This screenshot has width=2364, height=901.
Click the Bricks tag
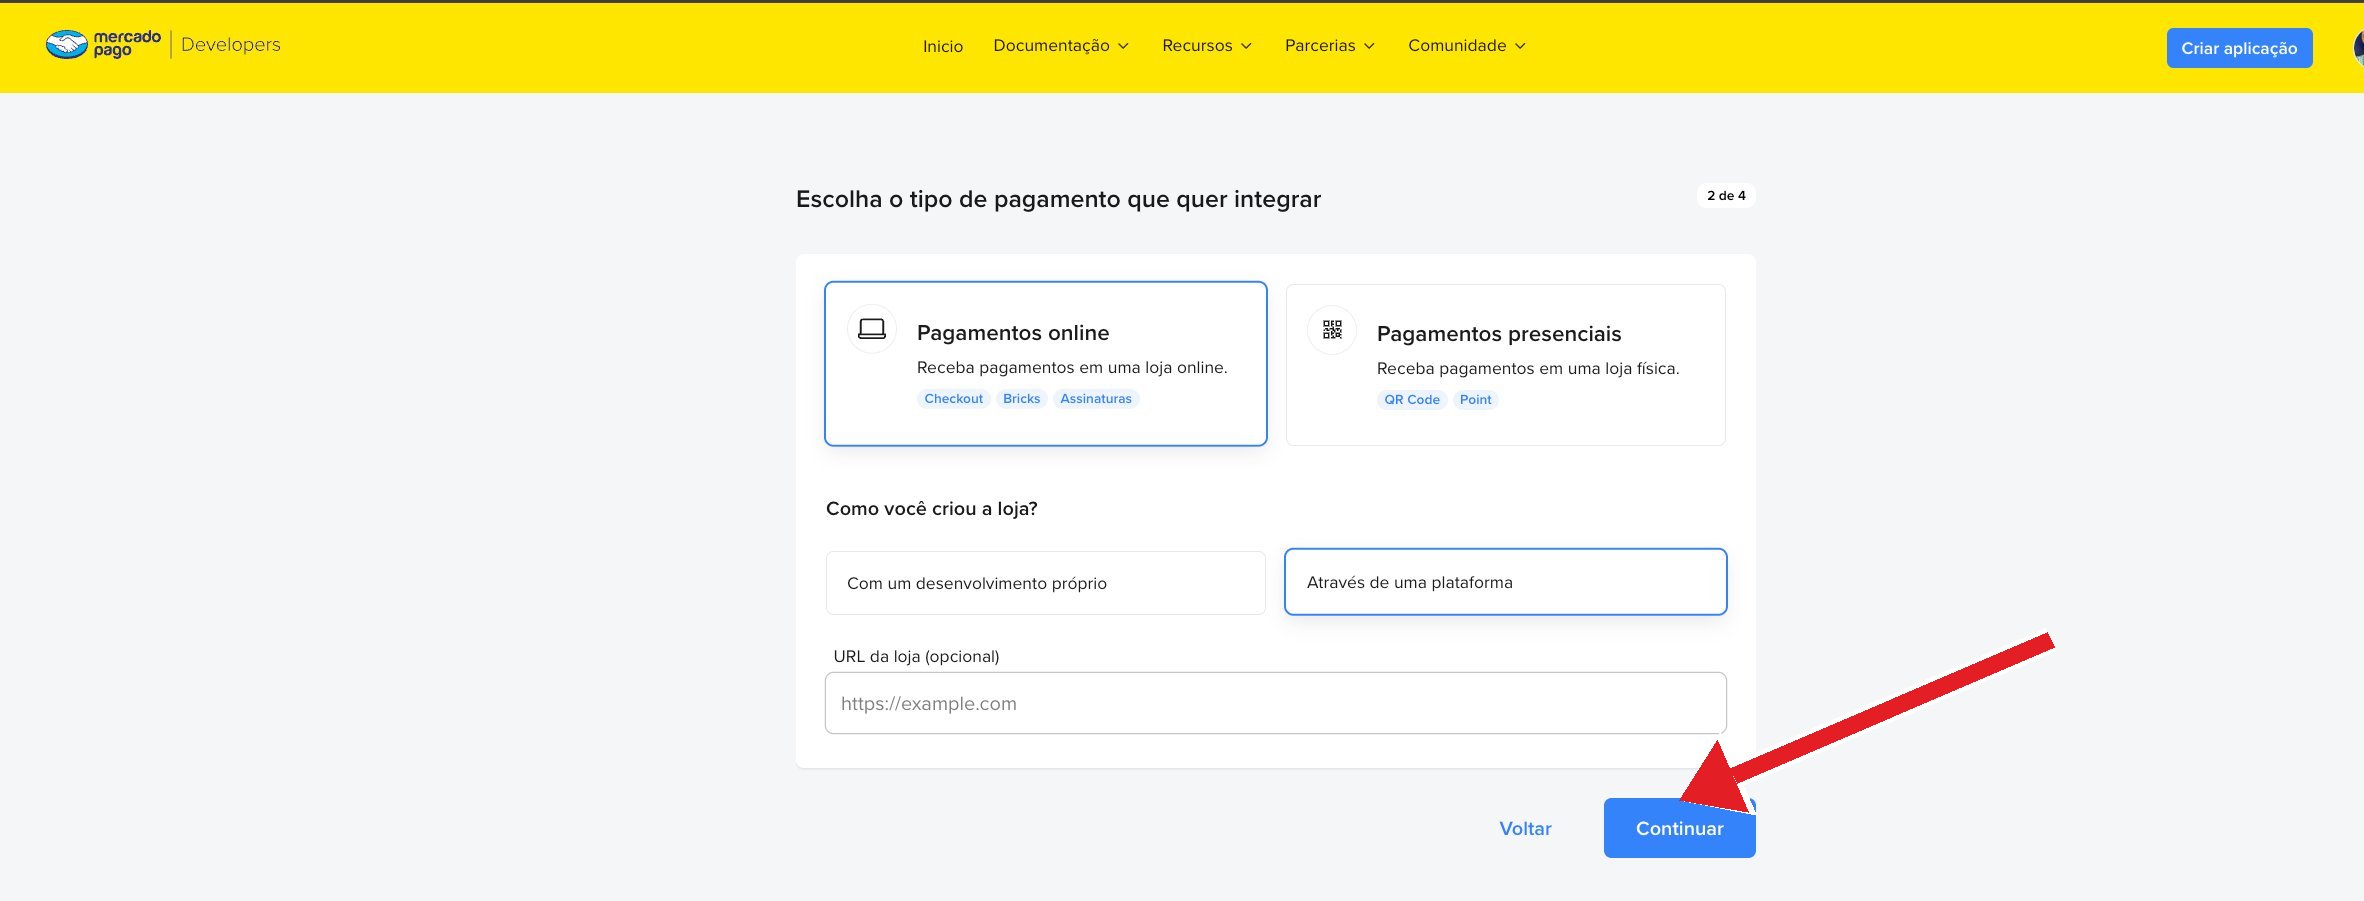tap(1021, 398)
